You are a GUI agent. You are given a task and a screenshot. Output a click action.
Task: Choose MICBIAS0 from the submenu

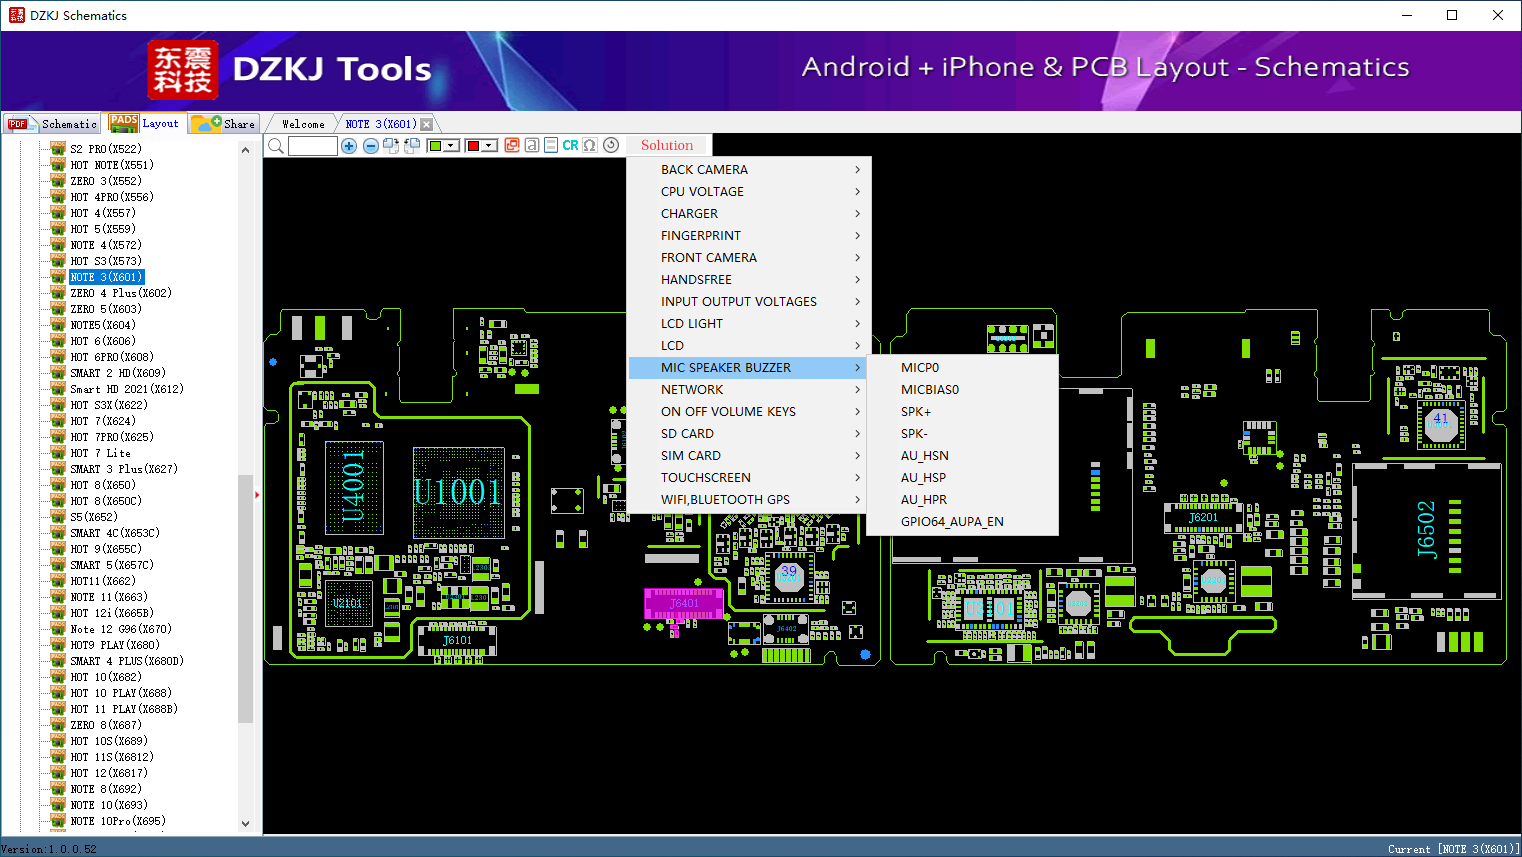[962, 390]
